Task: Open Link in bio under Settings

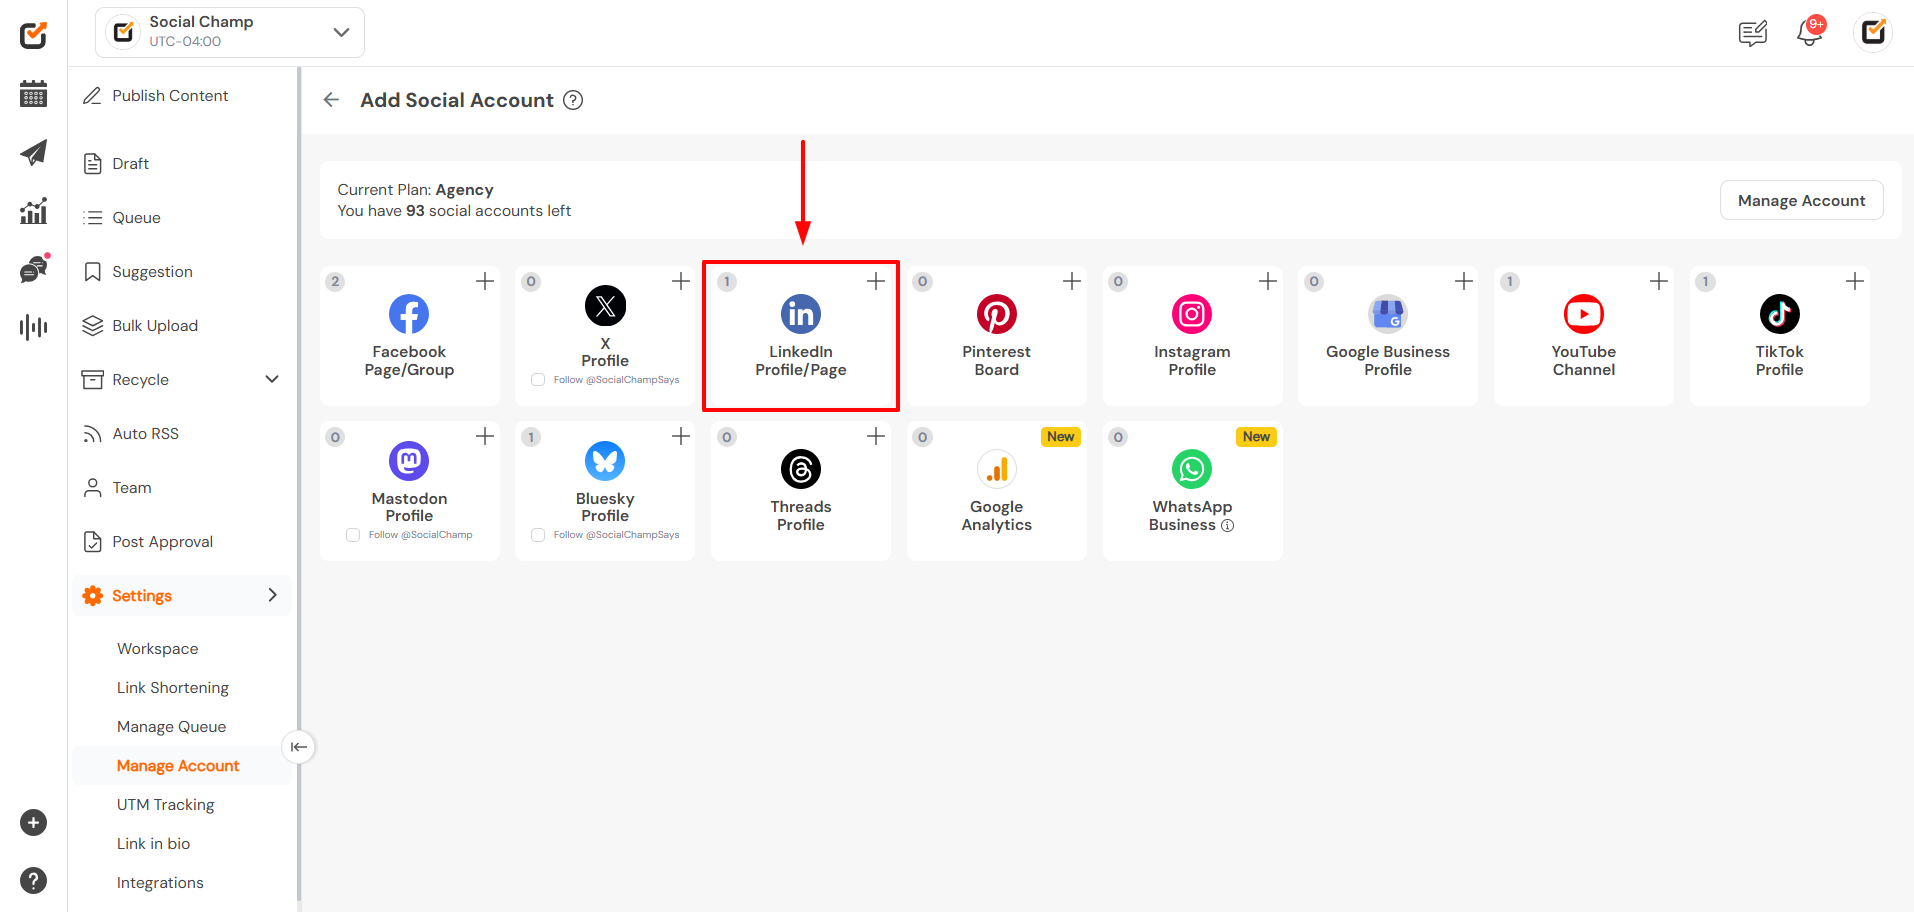Action: point(153,844)
